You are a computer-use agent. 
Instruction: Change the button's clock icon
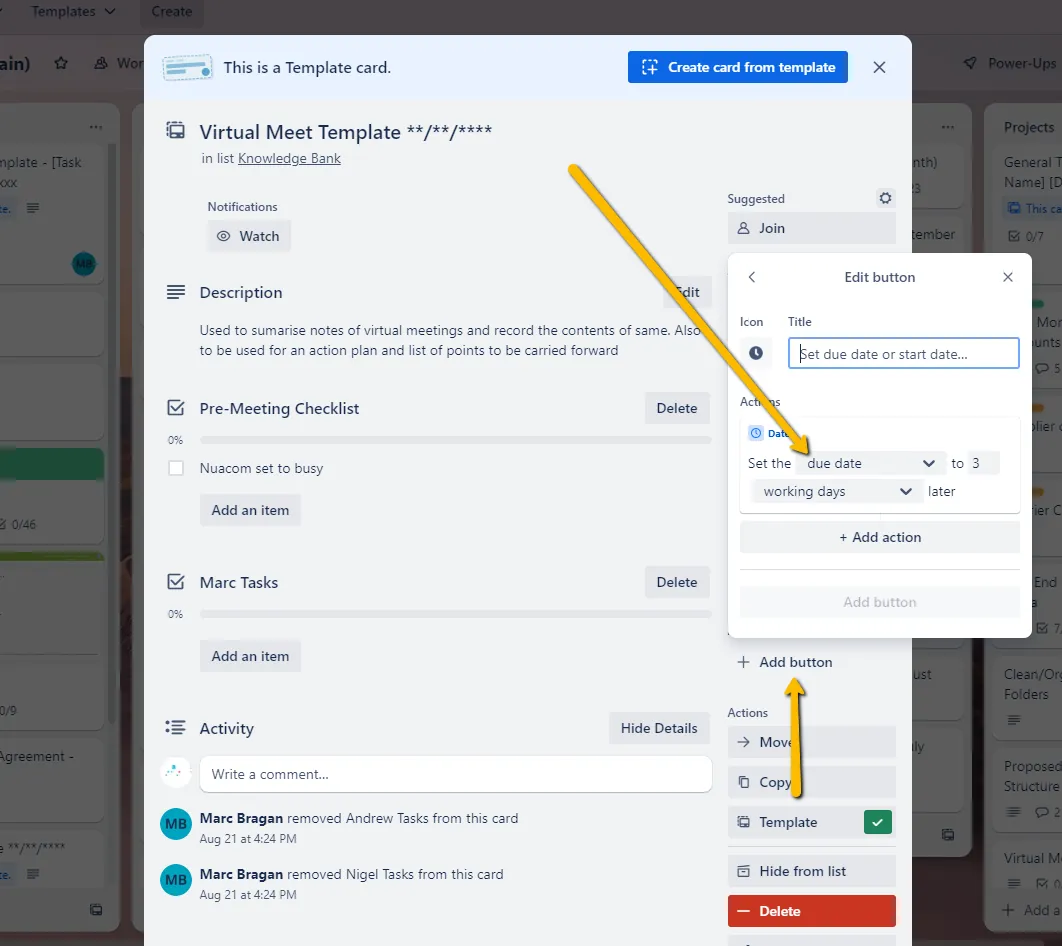click(x=756, y=353)
